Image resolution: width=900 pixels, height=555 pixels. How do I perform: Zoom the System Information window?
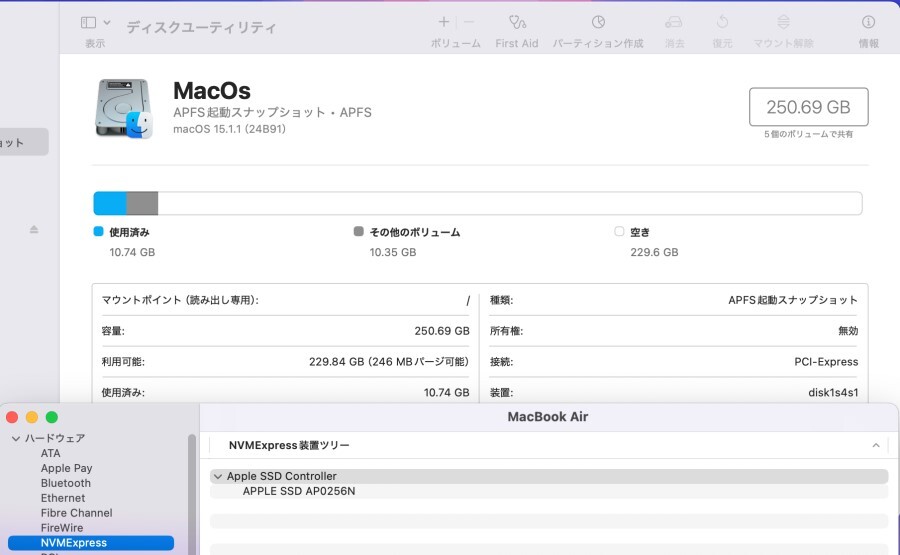click(x=52, y=417)
